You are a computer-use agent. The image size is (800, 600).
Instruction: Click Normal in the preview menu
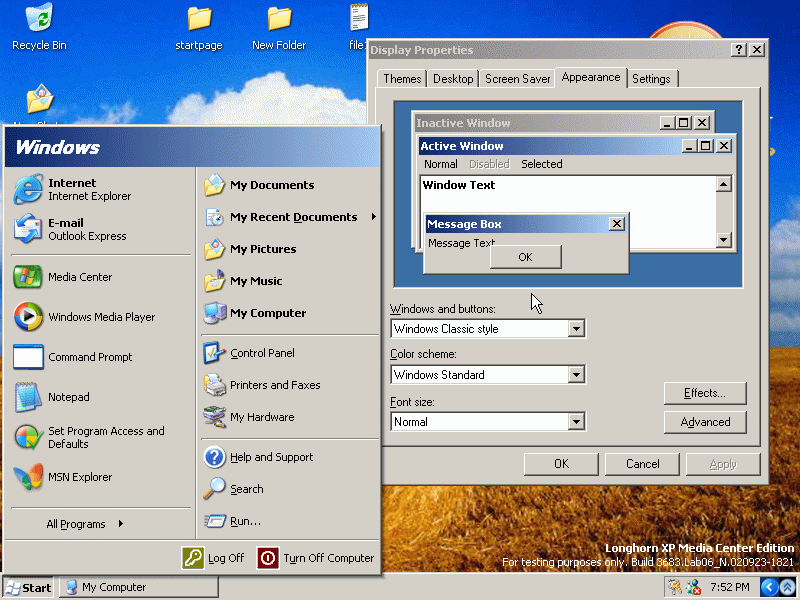pyautogui.click(x=441, y=164)
